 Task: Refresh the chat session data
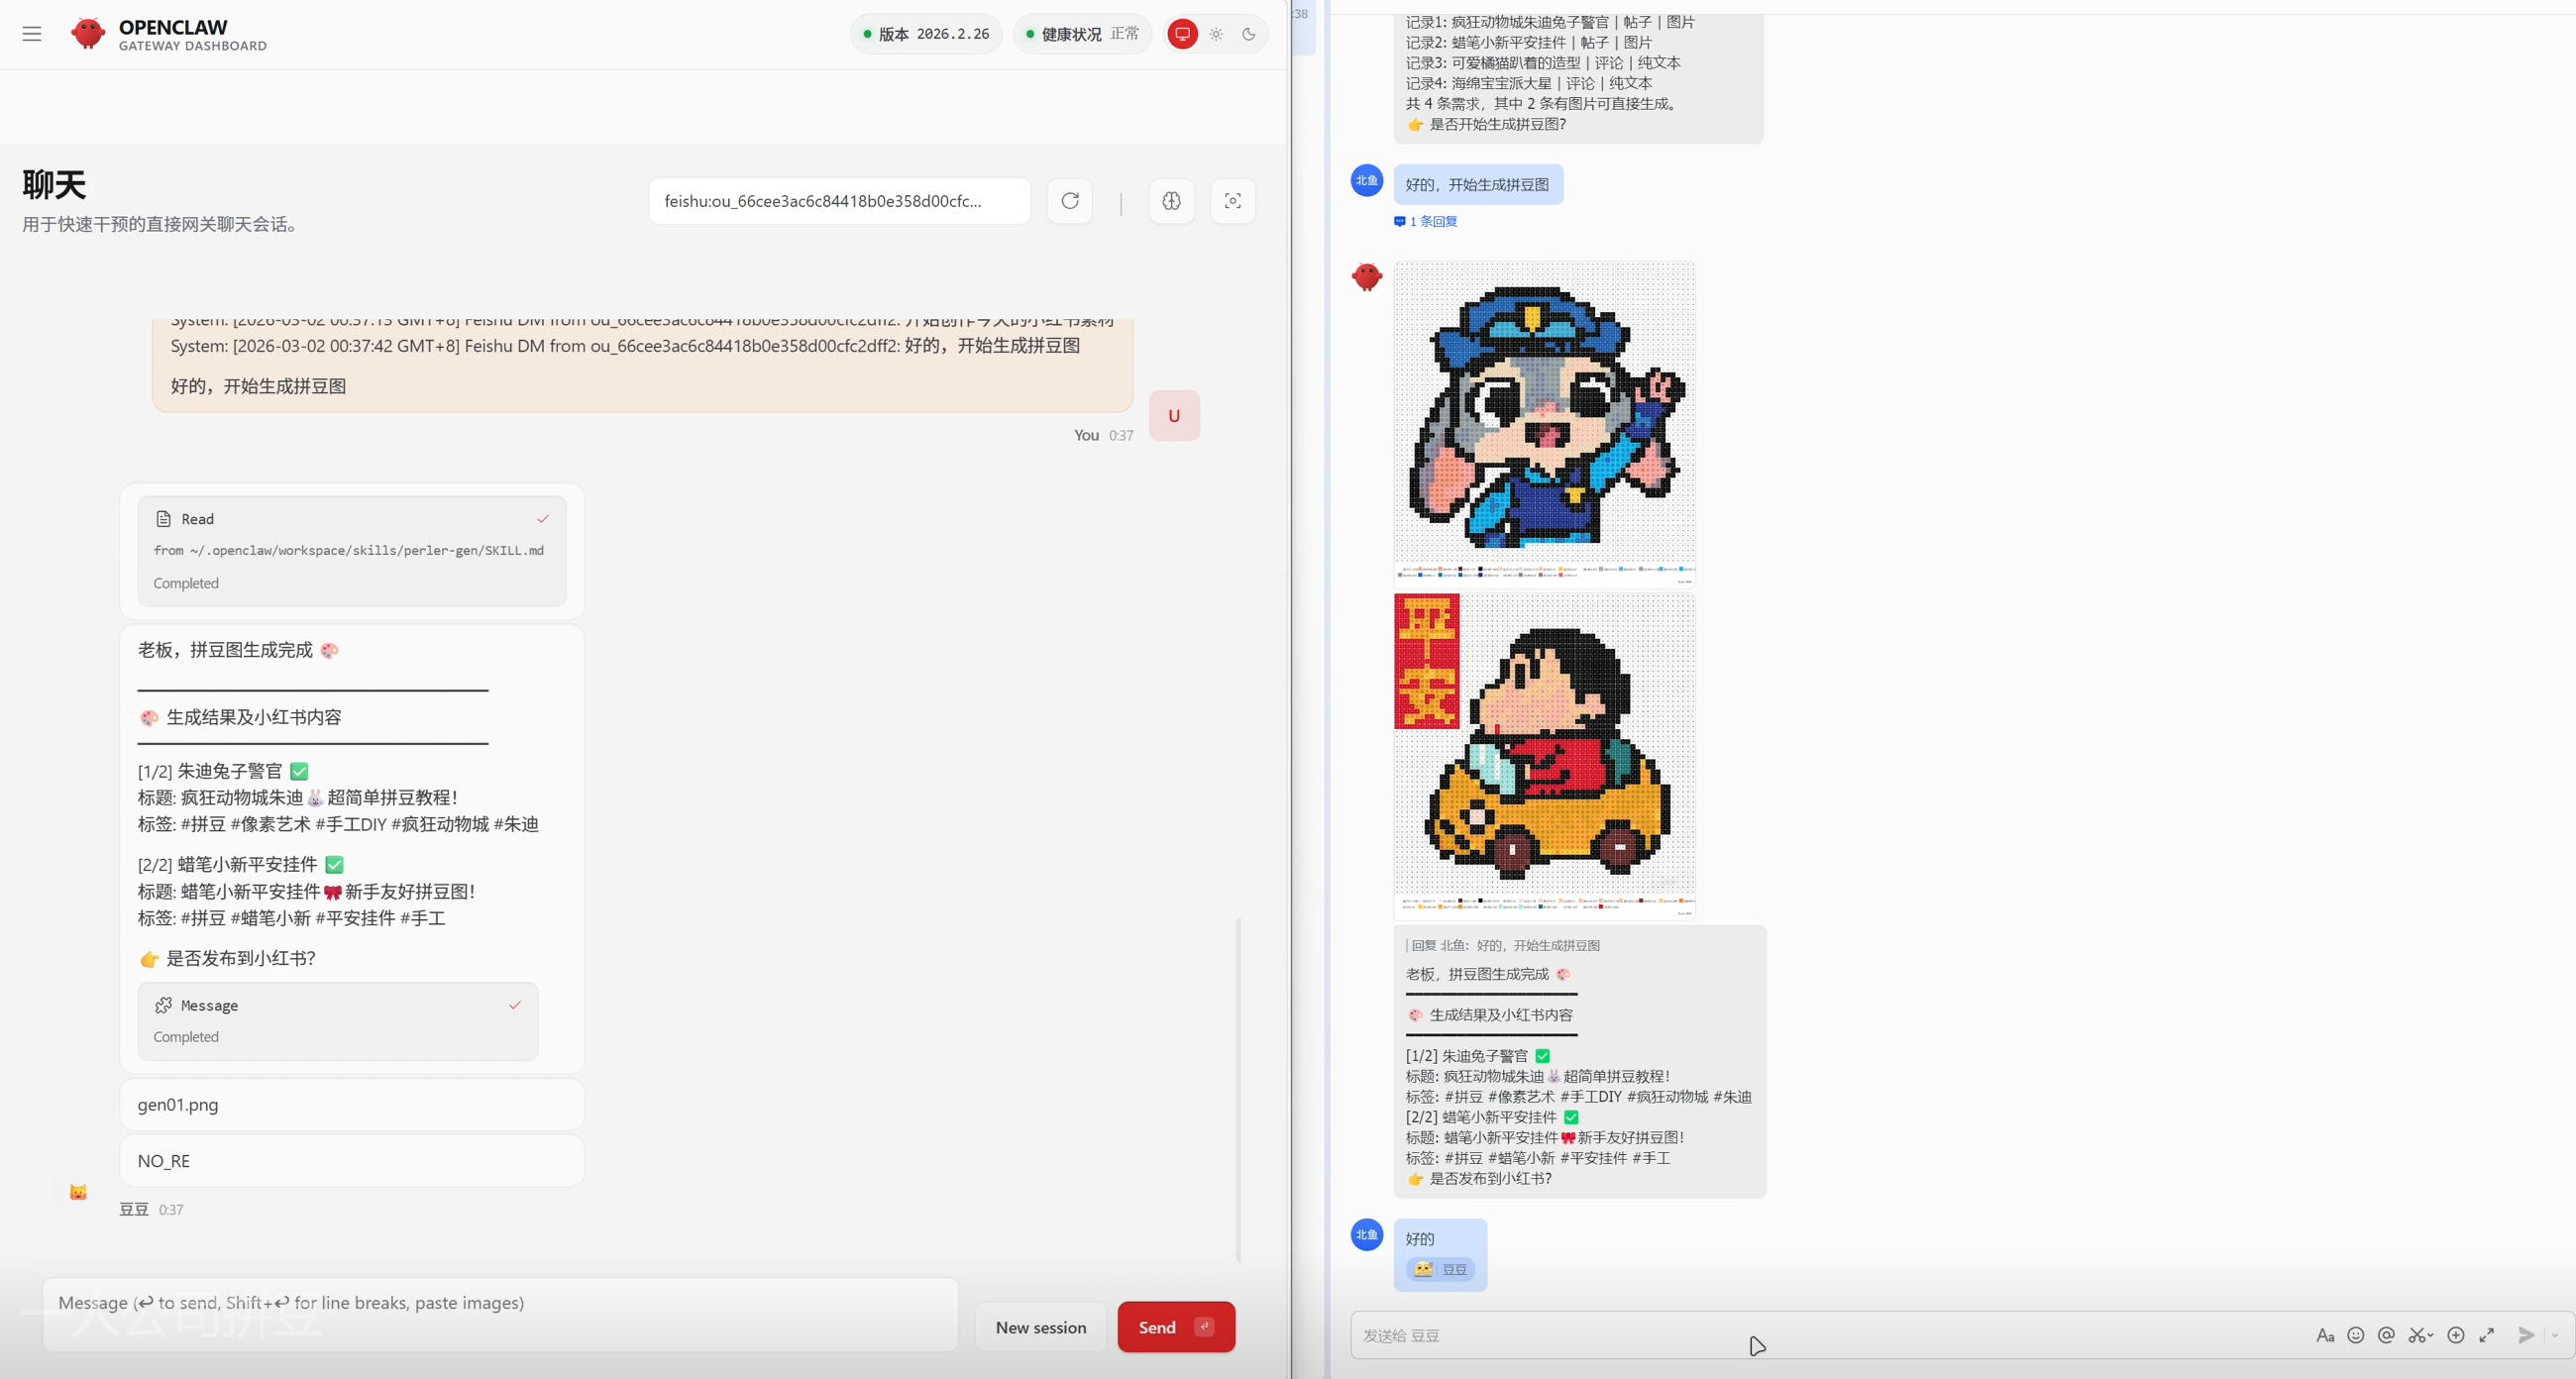pos(1070,201)
